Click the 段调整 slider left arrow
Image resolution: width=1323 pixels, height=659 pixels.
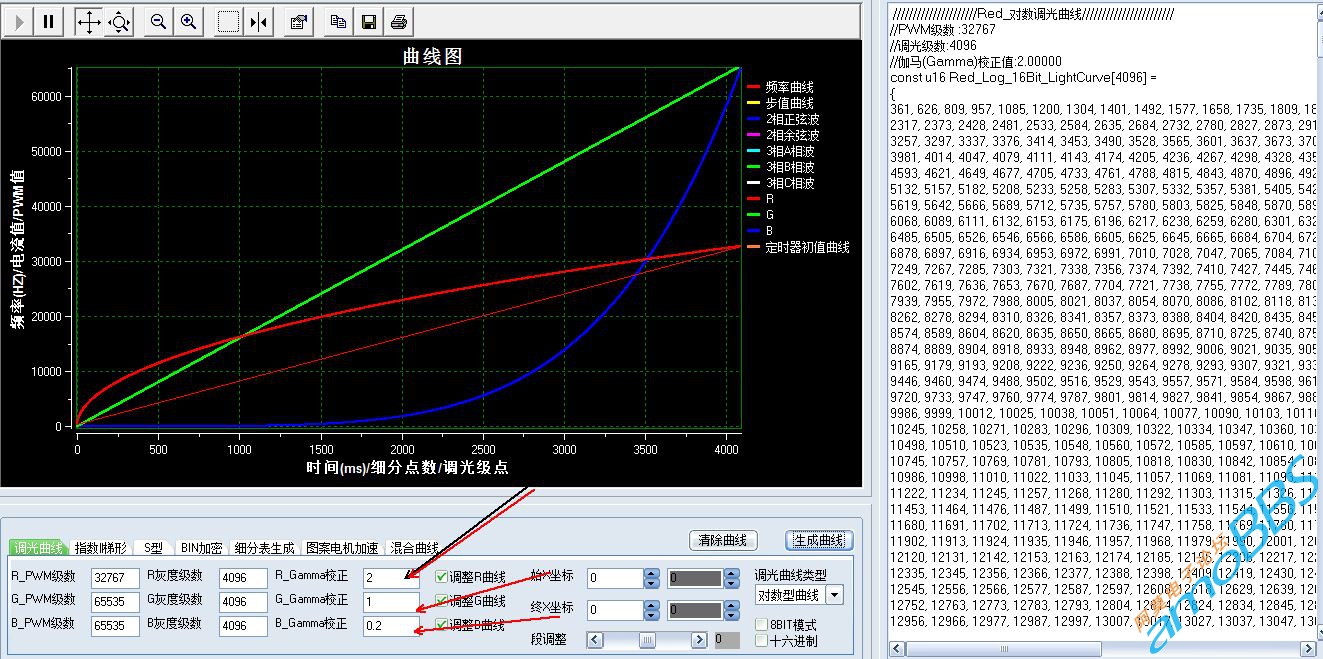click(594, 640)
